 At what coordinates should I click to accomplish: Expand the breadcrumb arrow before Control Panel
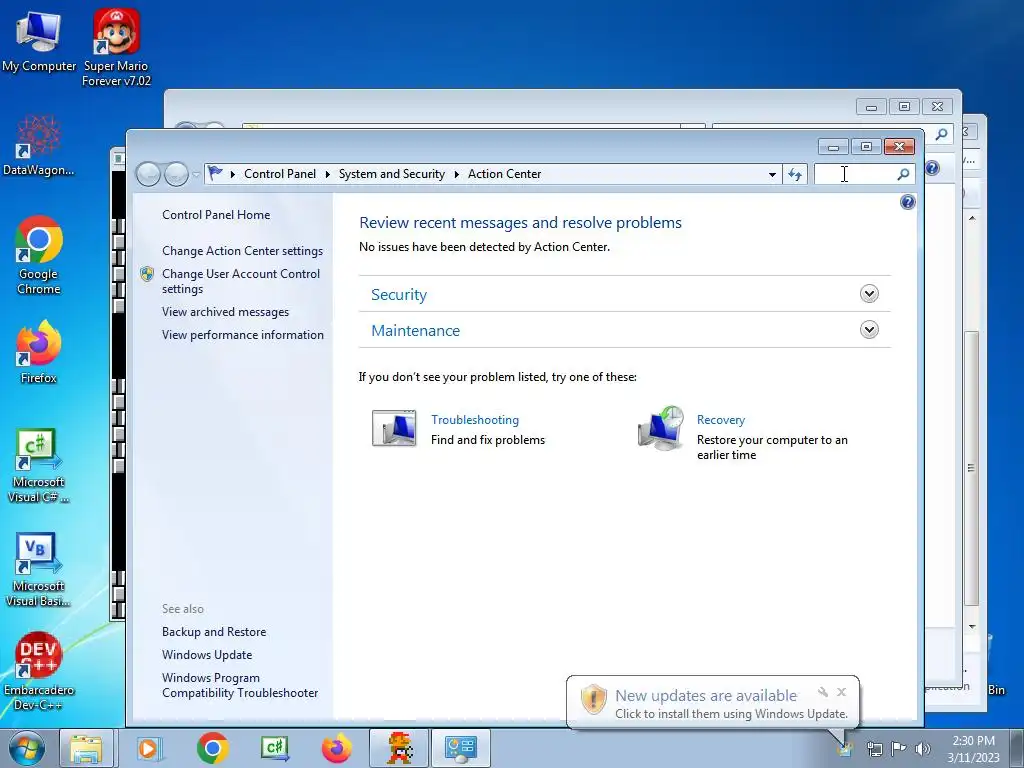coord(232,174)
